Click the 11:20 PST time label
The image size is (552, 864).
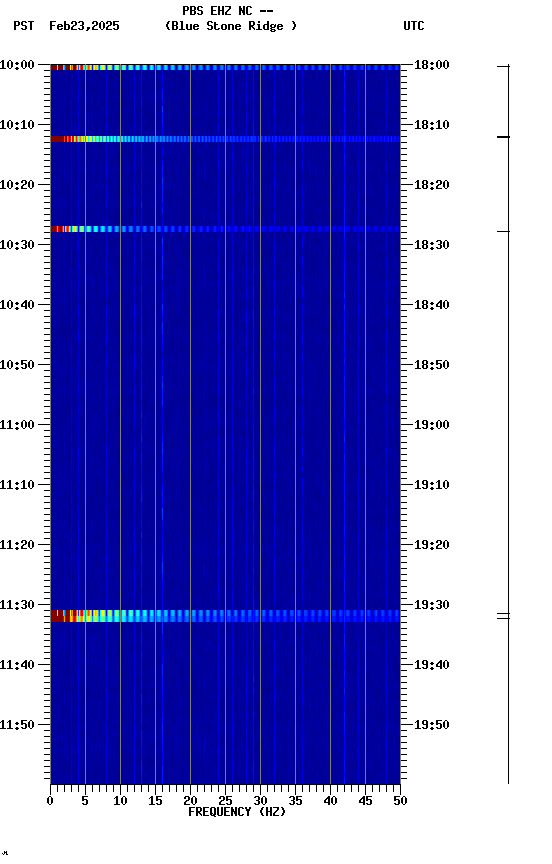17,545
